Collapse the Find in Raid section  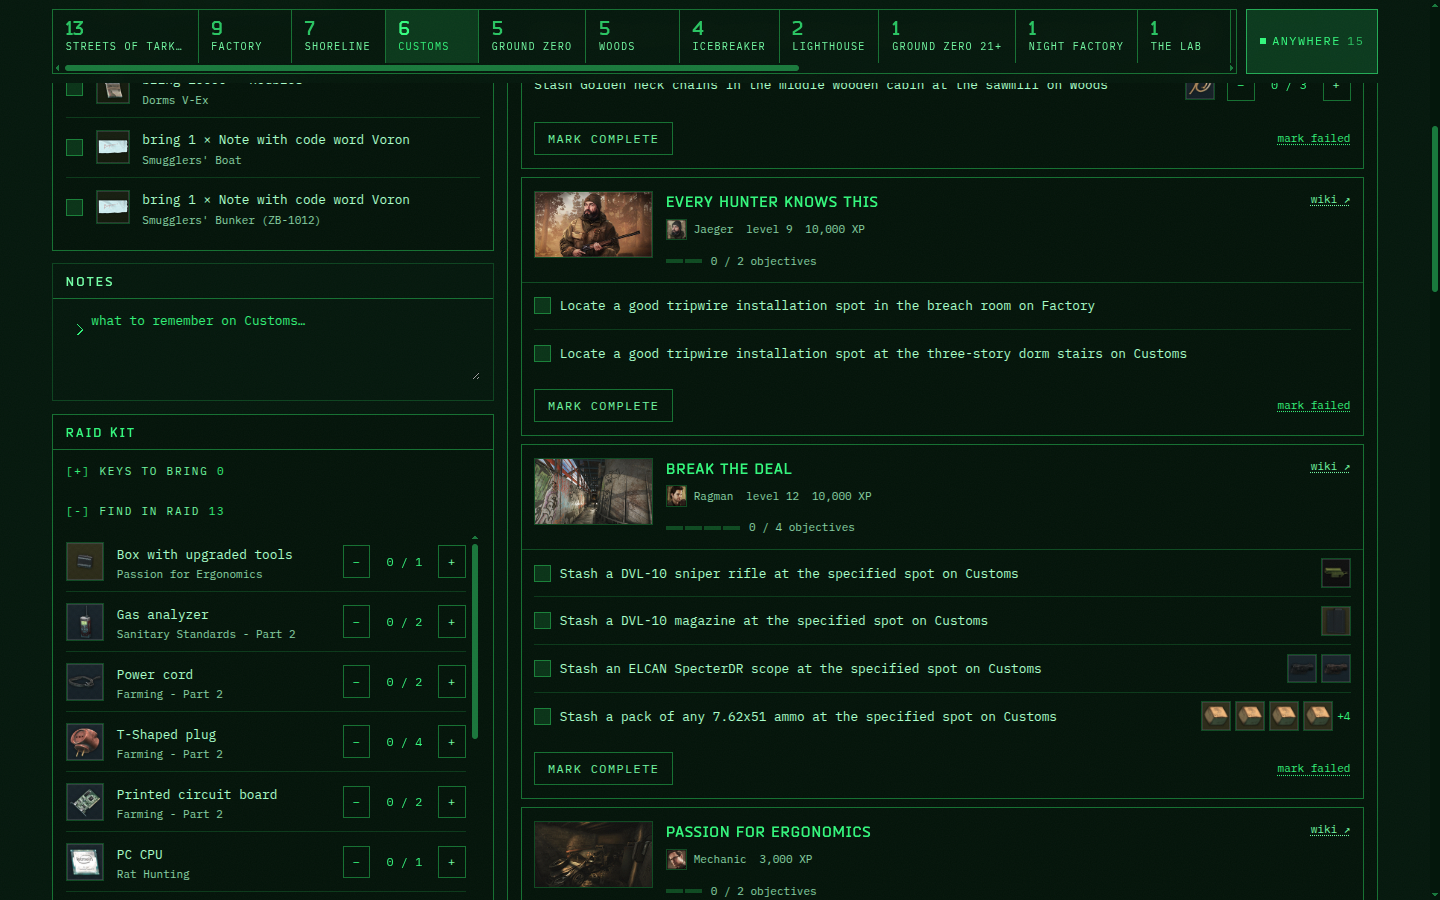(x=145, y=511)
